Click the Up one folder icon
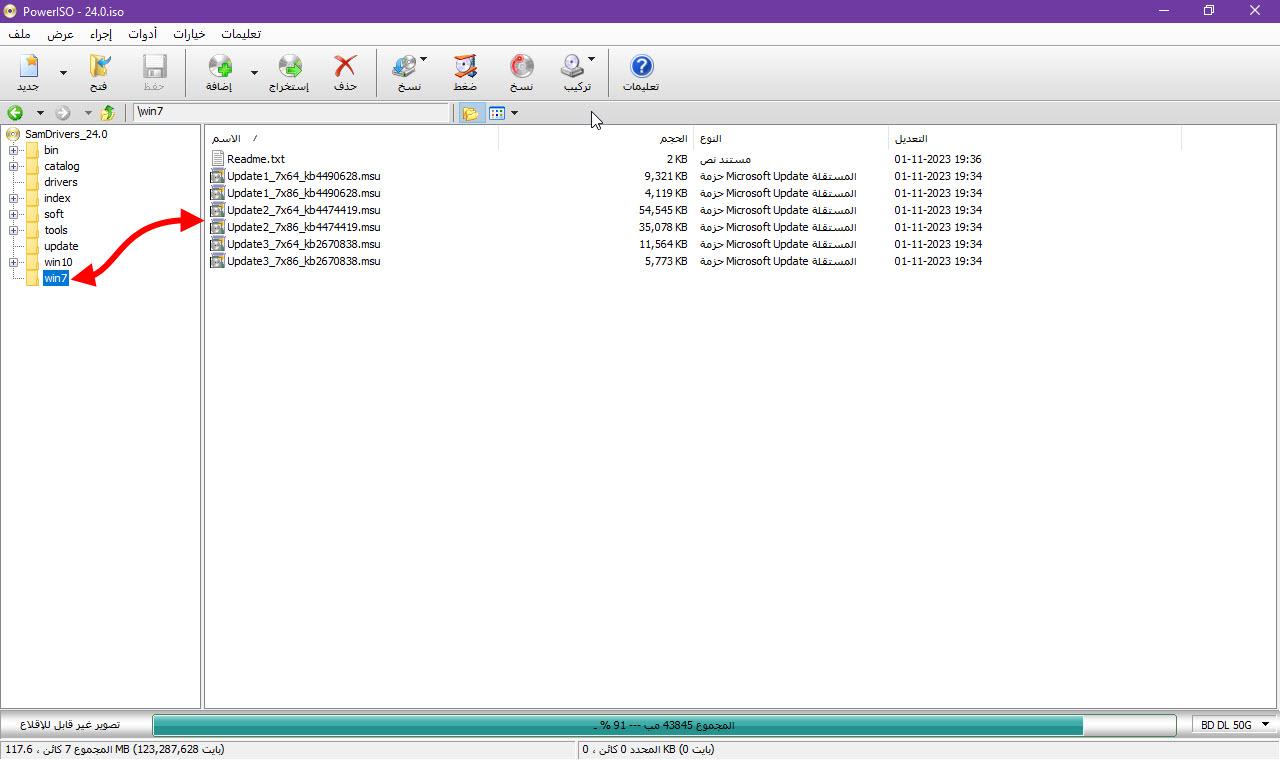 [x=107, y=113]
